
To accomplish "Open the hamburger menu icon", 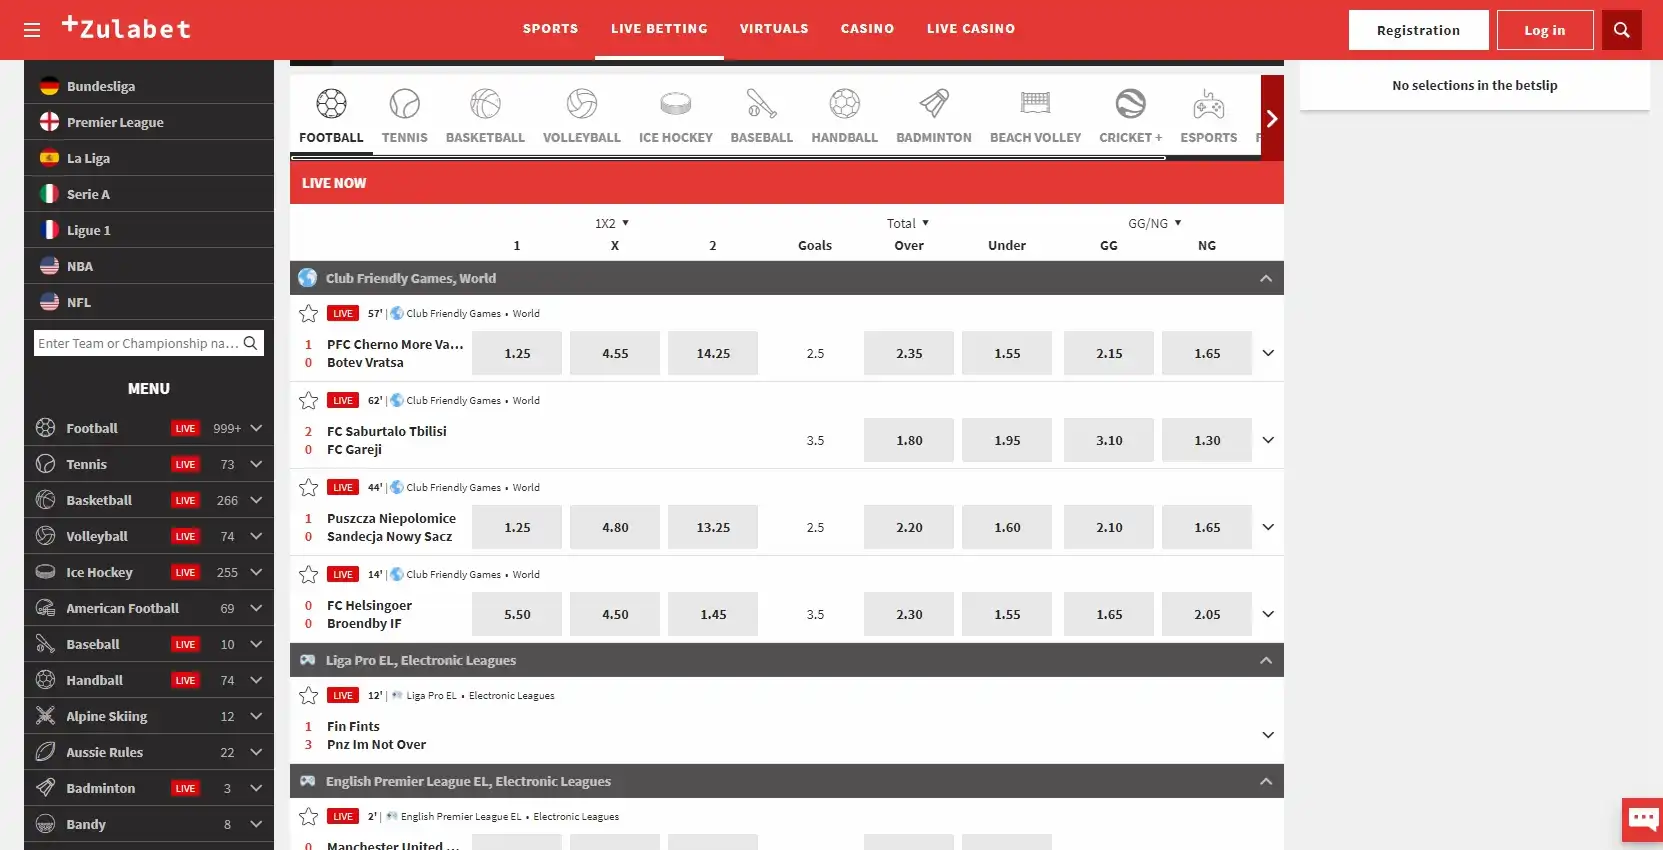I will pyautogui.click(x=32, y=30).
